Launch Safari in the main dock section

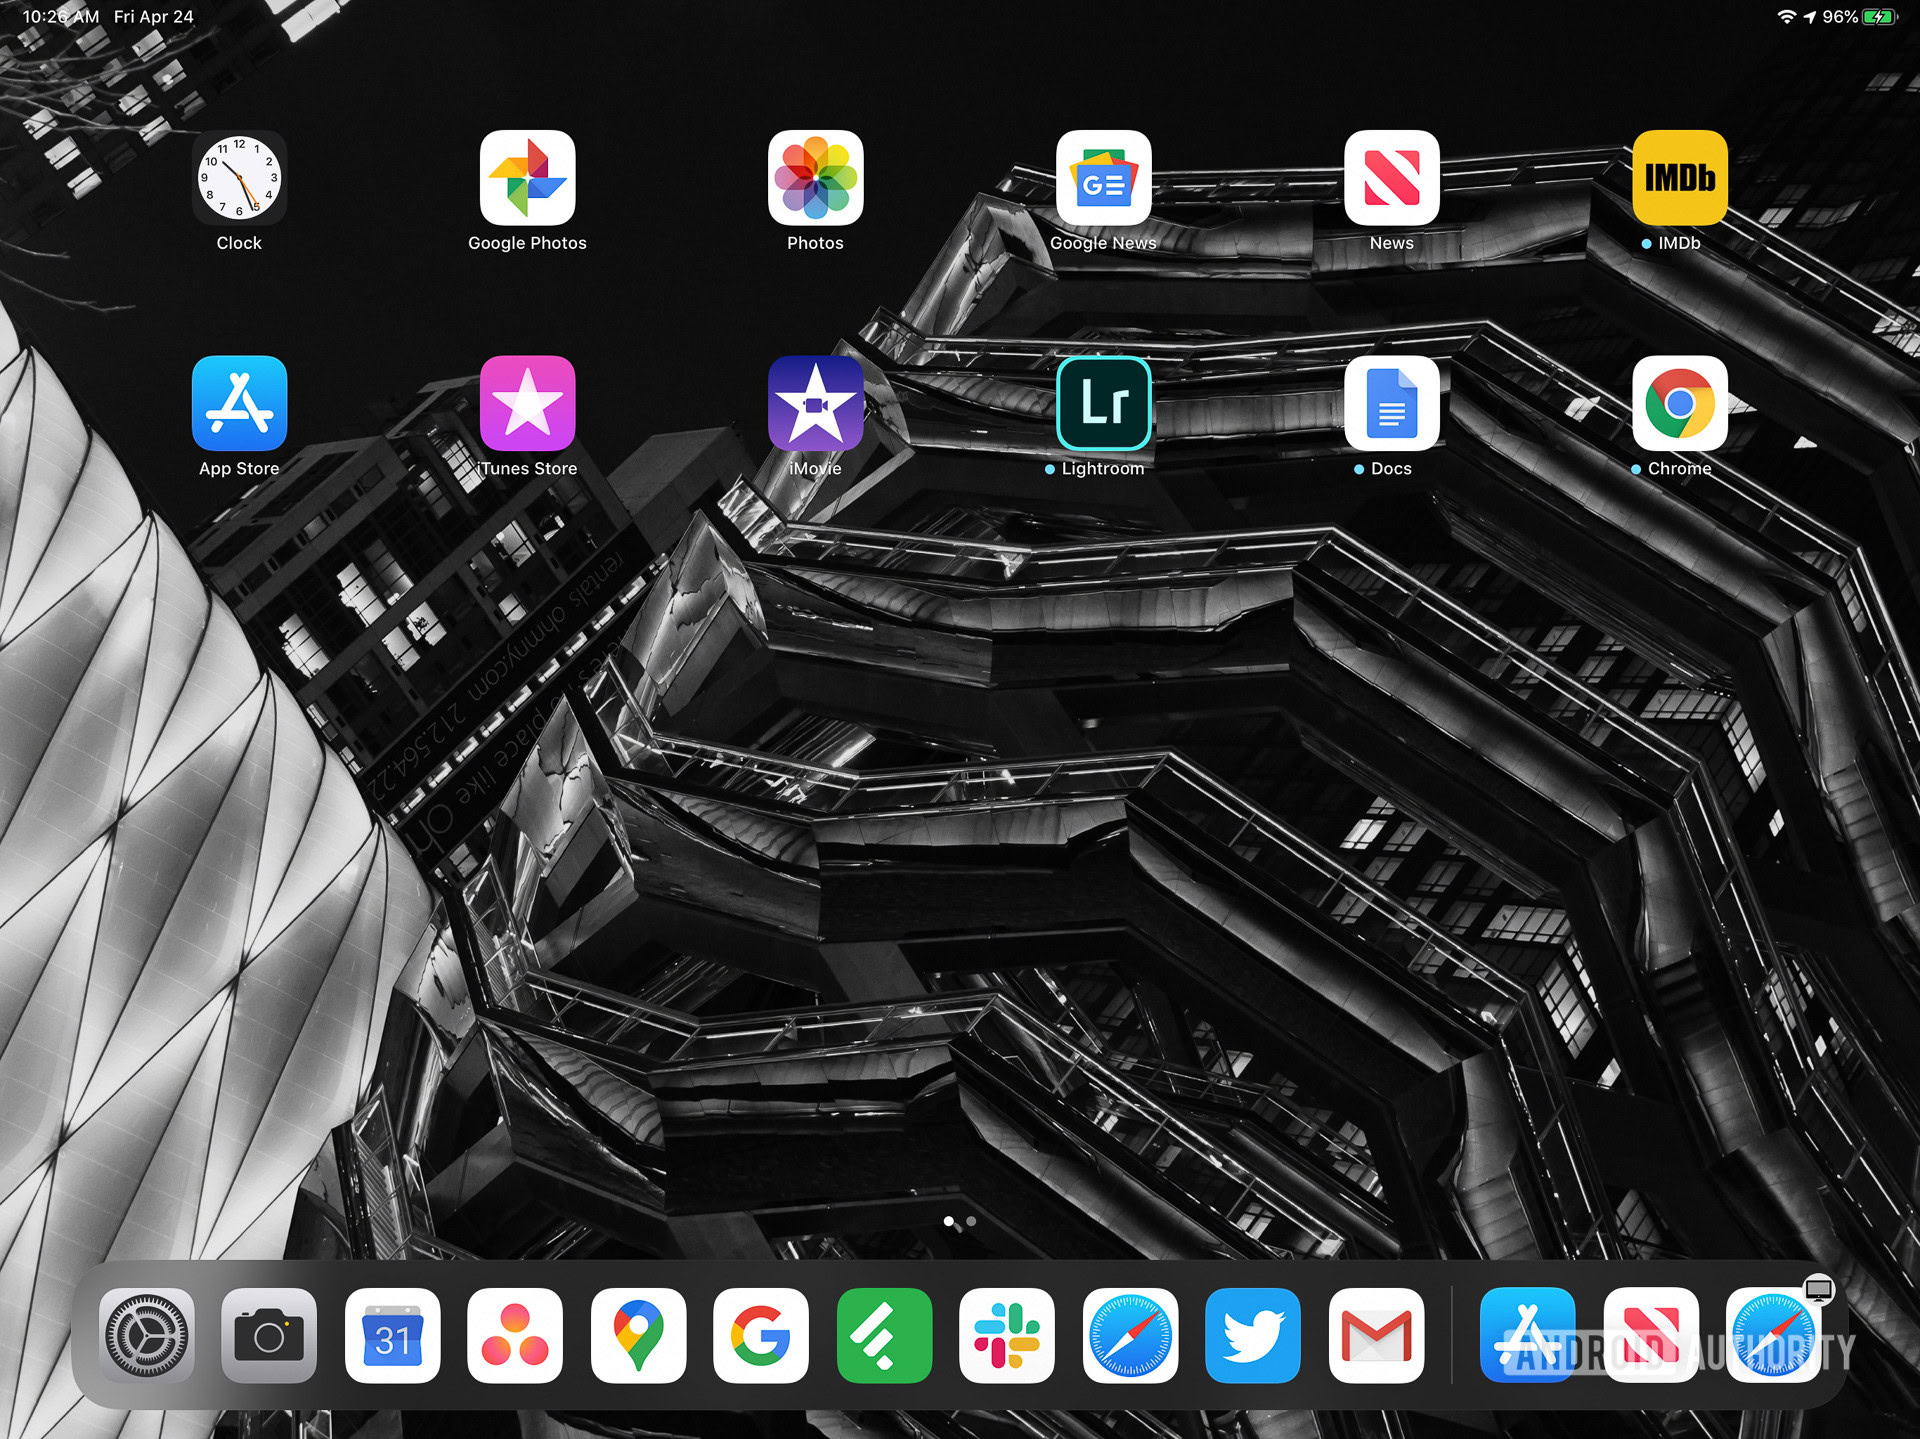coord(1130,1335)
